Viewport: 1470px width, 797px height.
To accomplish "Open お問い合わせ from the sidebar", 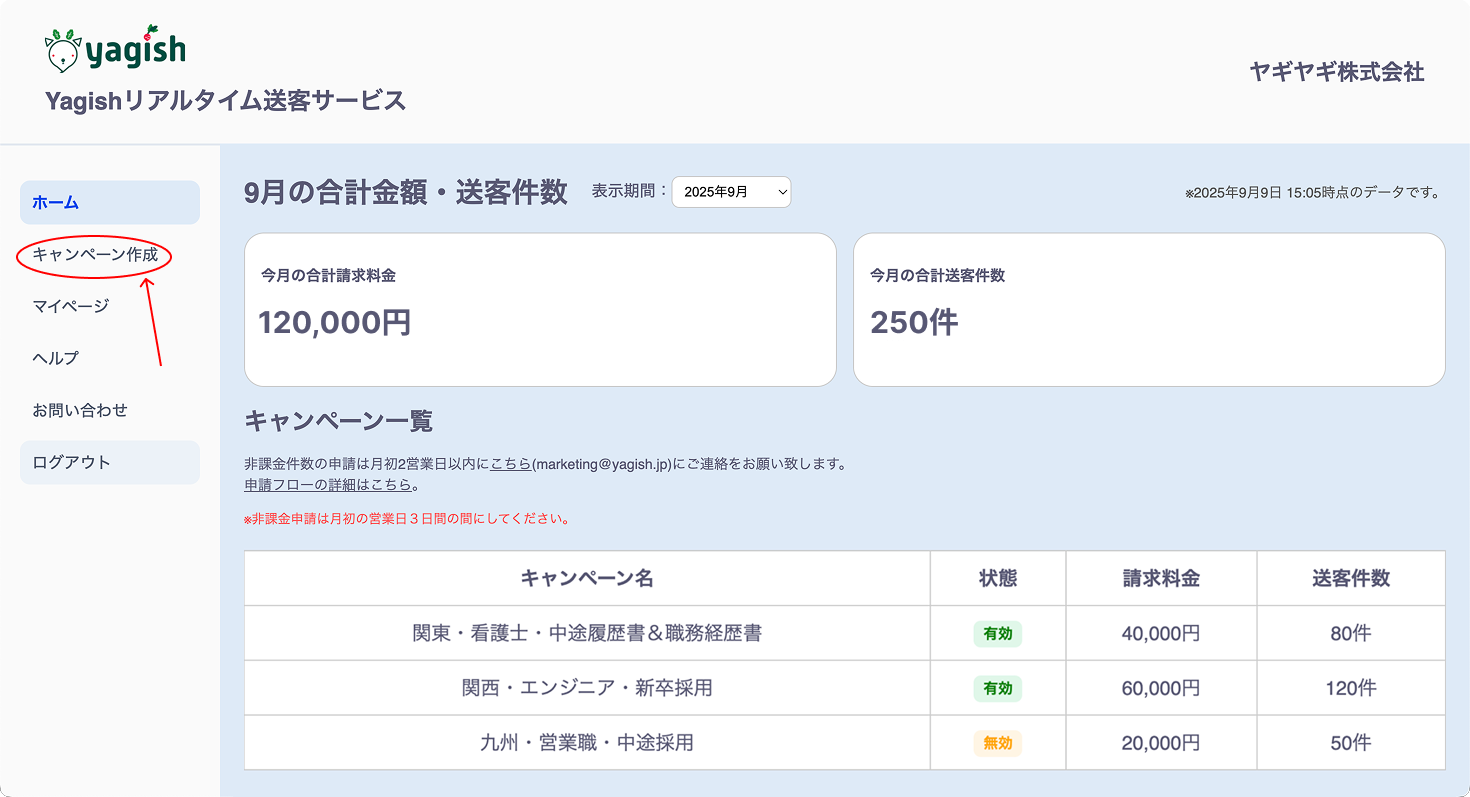I will (x=80, y=411).
